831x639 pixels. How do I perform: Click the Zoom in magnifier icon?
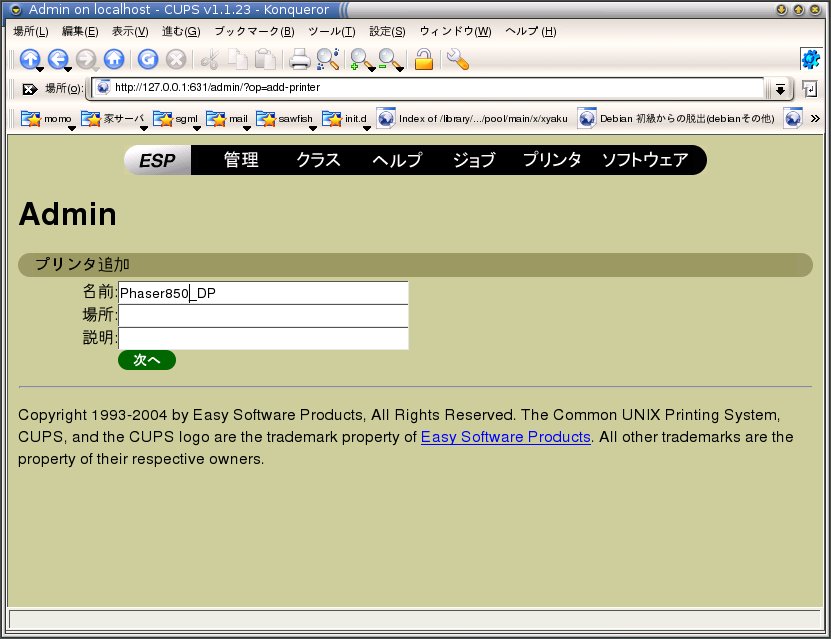click(359, 59)
